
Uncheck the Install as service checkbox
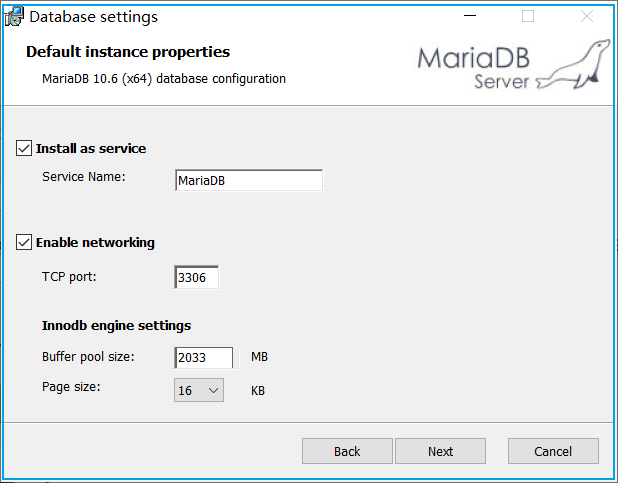(x=24, y=149)
